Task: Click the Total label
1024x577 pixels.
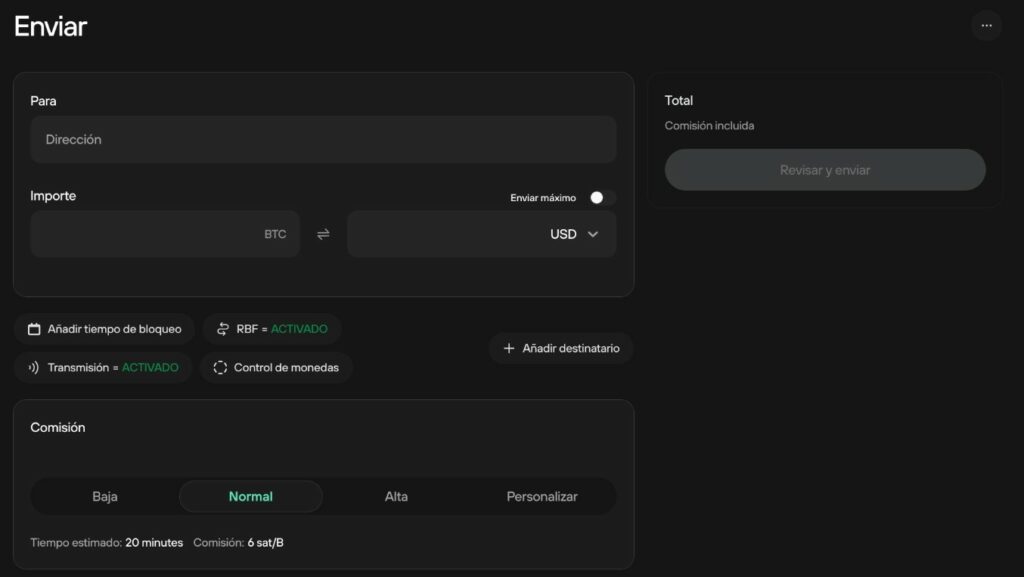Action: tap(679, 101)
